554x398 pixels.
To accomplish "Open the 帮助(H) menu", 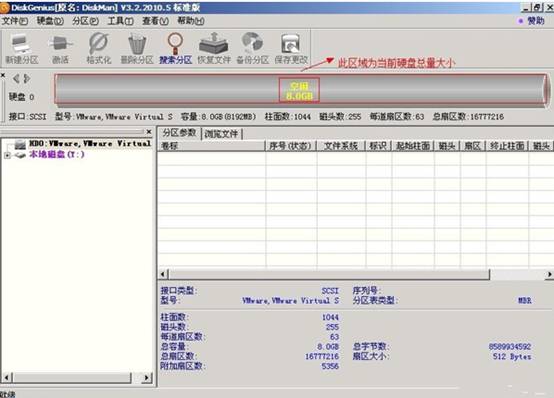I will pyautogui.click(x=191, y=21).
